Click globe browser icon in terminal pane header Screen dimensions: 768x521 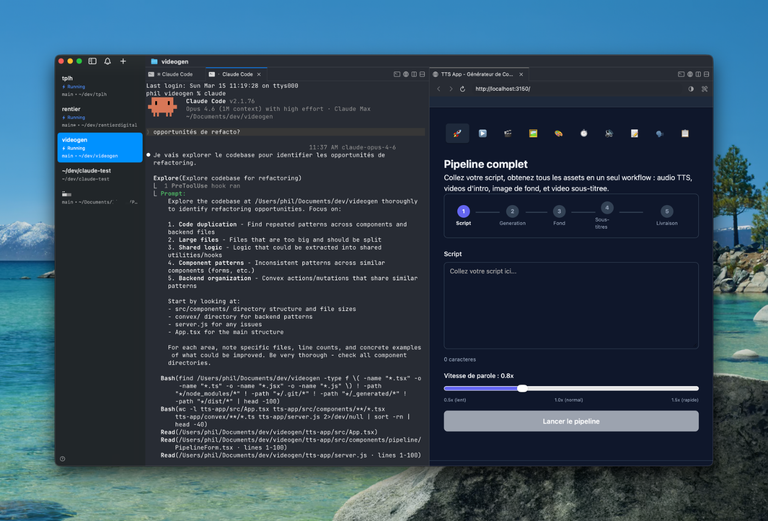click(406, 74)
